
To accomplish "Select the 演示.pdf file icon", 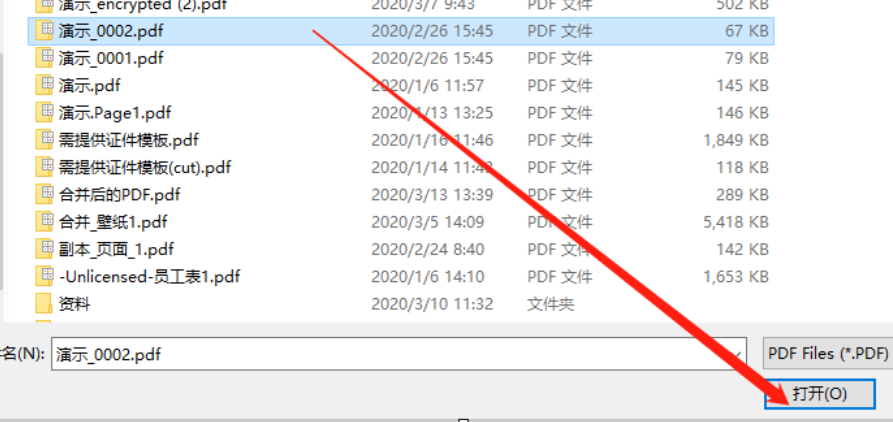I will pos(44,85).
